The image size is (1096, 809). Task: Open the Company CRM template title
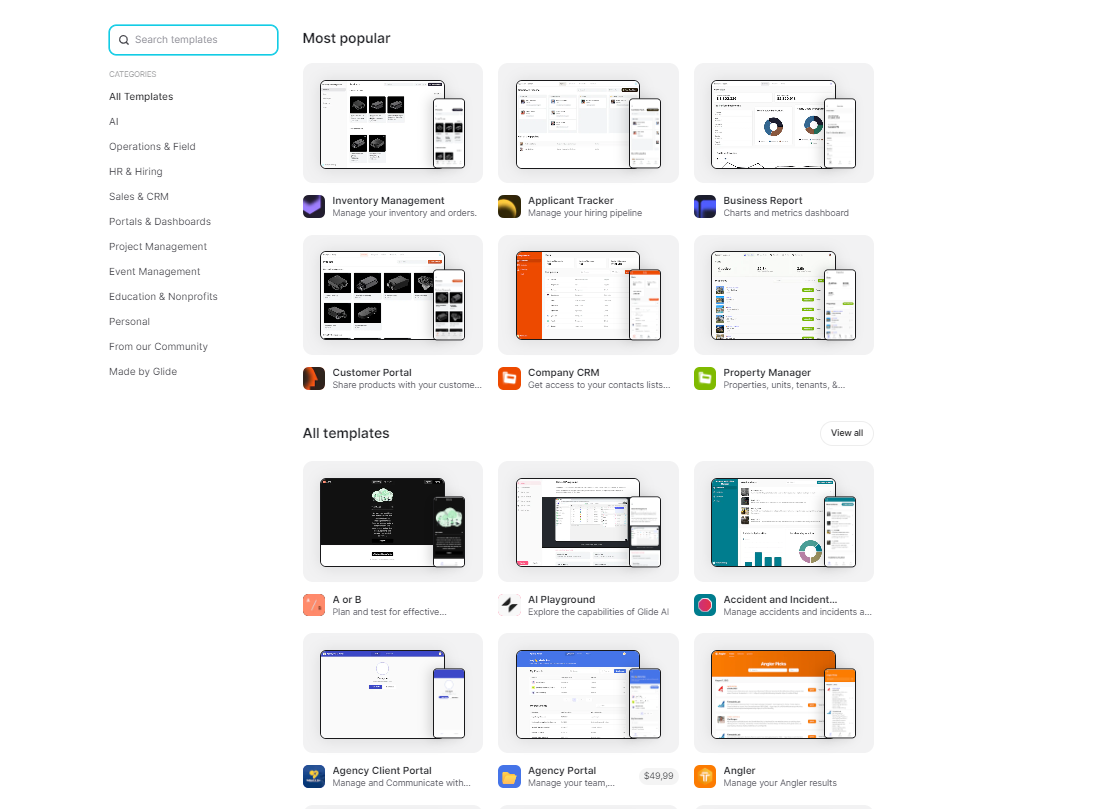563,373
